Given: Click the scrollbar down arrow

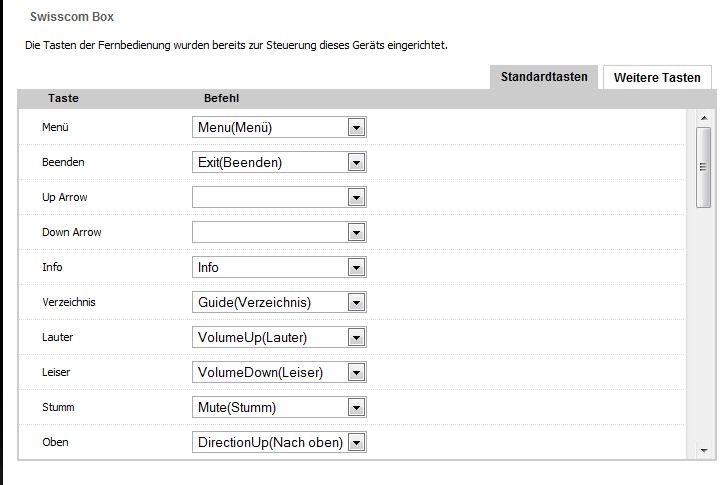Looking at the screenshot, I should click(x=703, y=450).
